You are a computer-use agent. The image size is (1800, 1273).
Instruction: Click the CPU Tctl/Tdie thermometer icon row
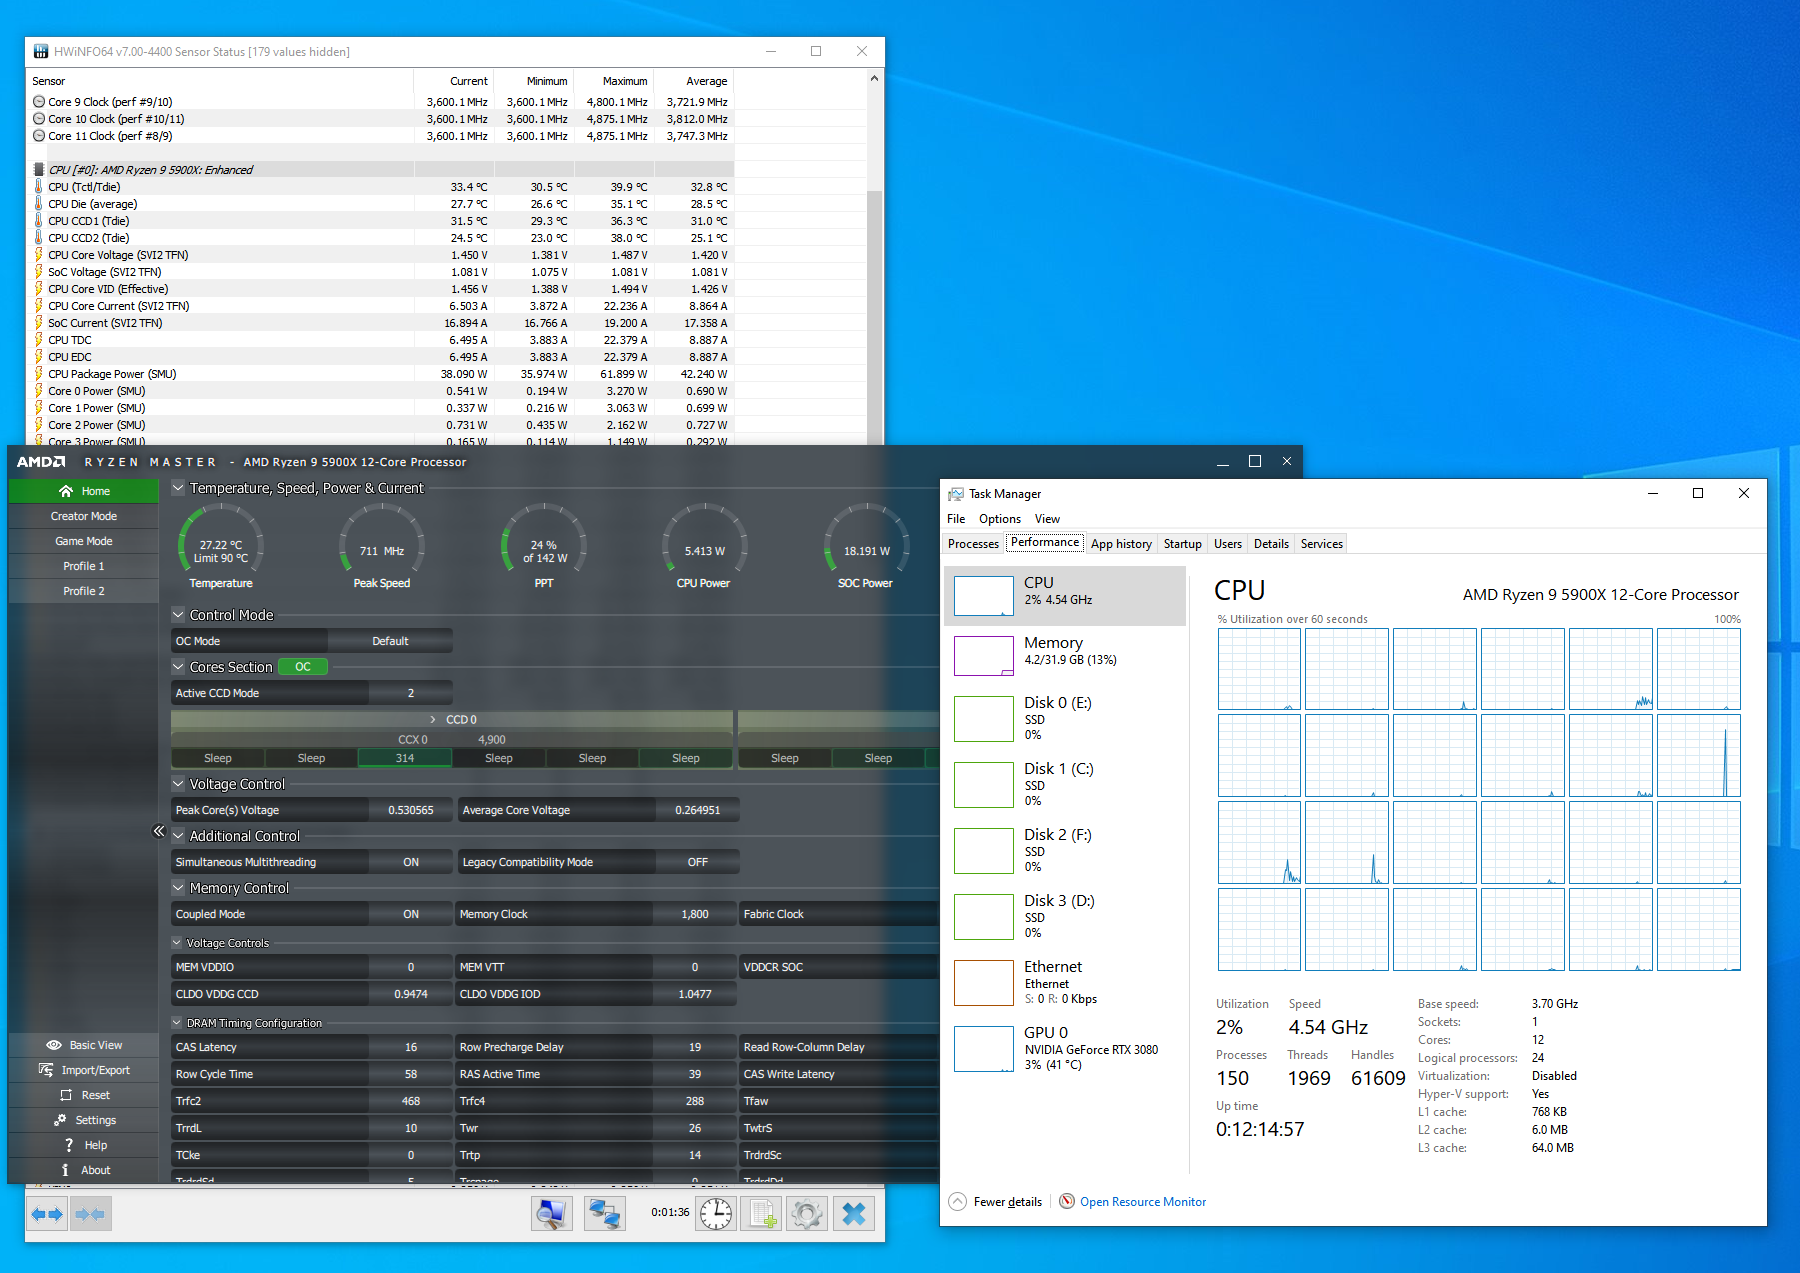coord(39,187)
